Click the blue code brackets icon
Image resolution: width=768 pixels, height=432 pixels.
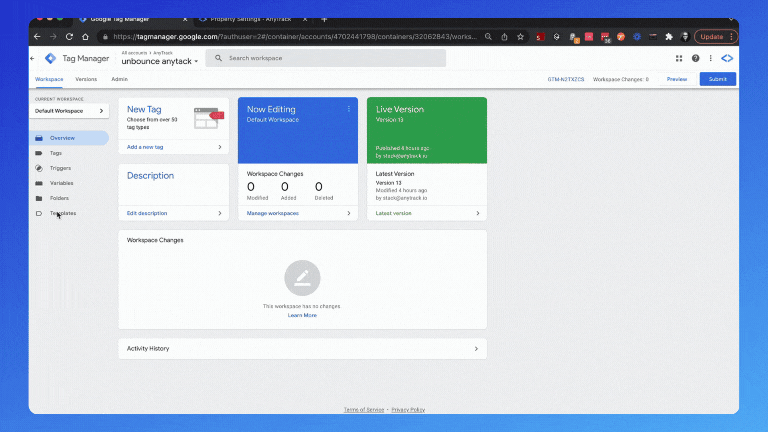[x=727, y=58]
